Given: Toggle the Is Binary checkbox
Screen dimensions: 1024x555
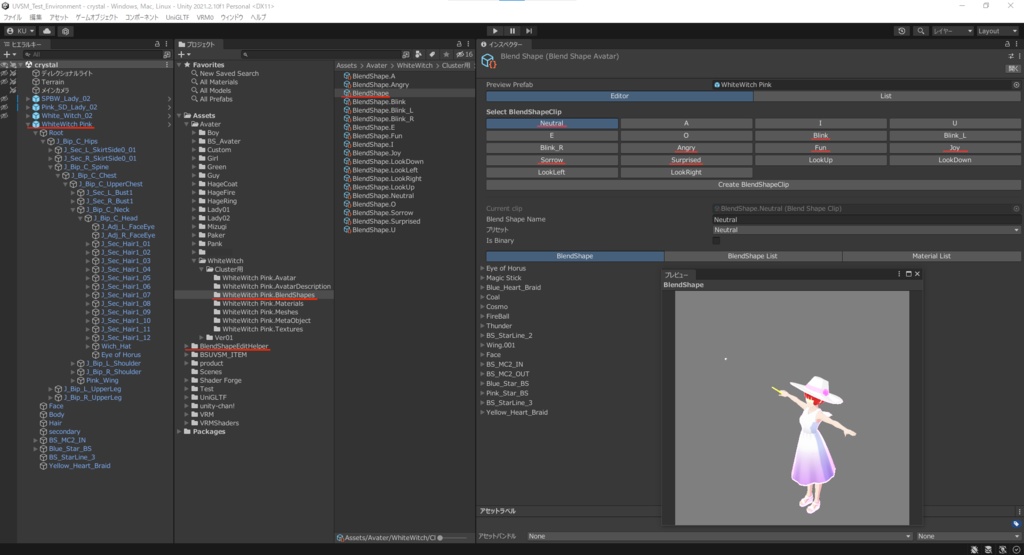Looking at the screenshot, I should [x=716, y=241].
